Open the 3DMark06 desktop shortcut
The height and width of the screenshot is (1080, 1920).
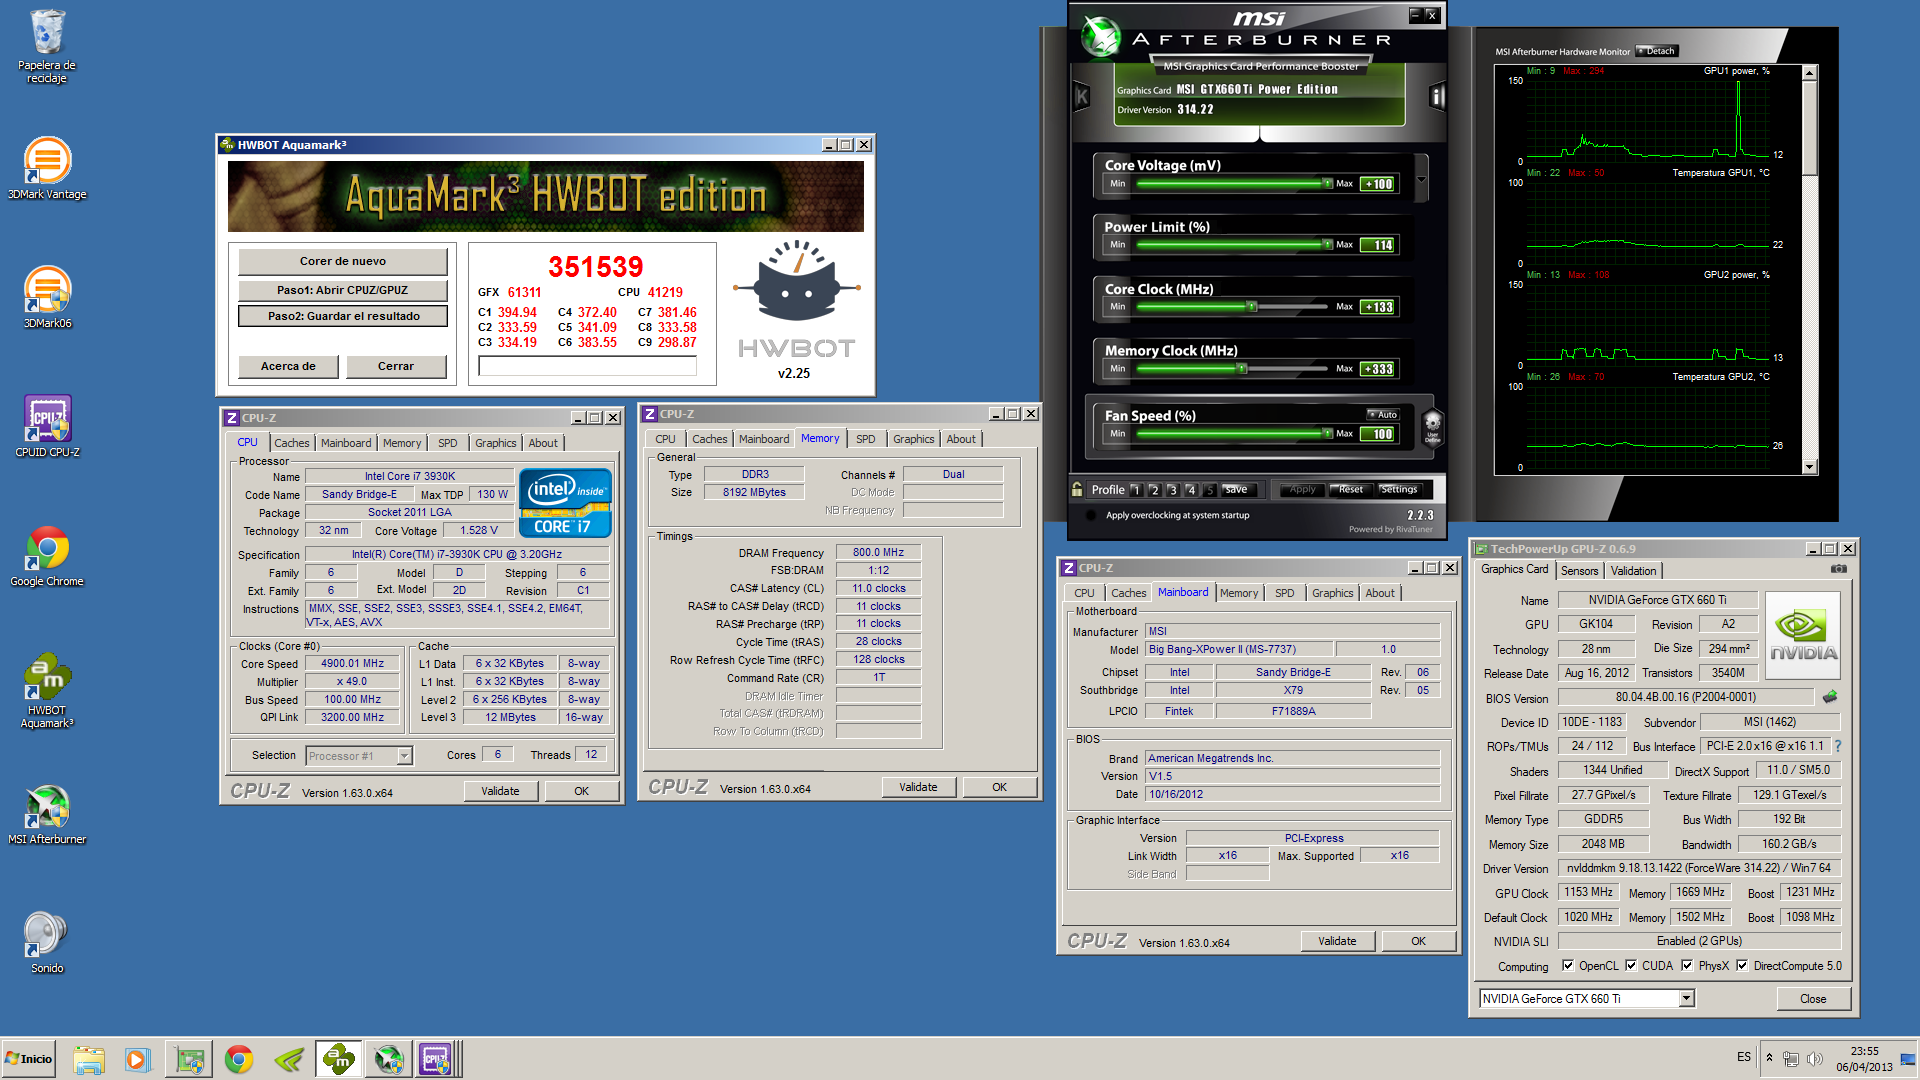tap(47, 297)
